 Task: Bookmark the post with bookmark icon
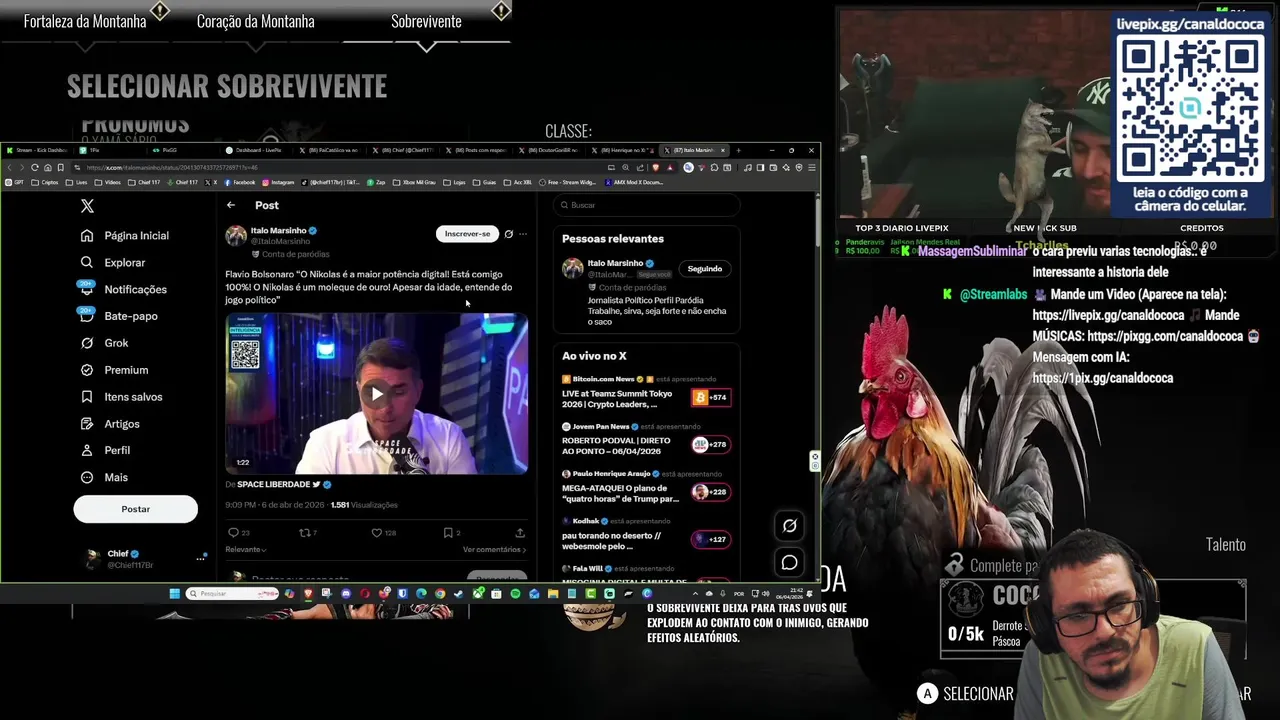451,533
